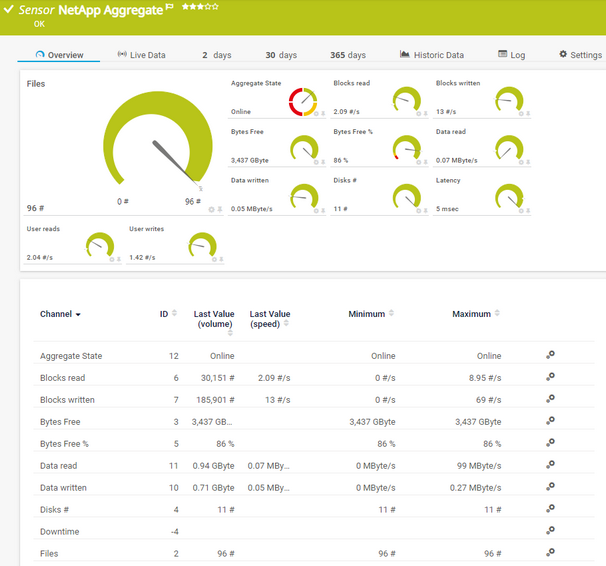Click the Blocks written channel name
606x566 pixels.
(67, 400)
